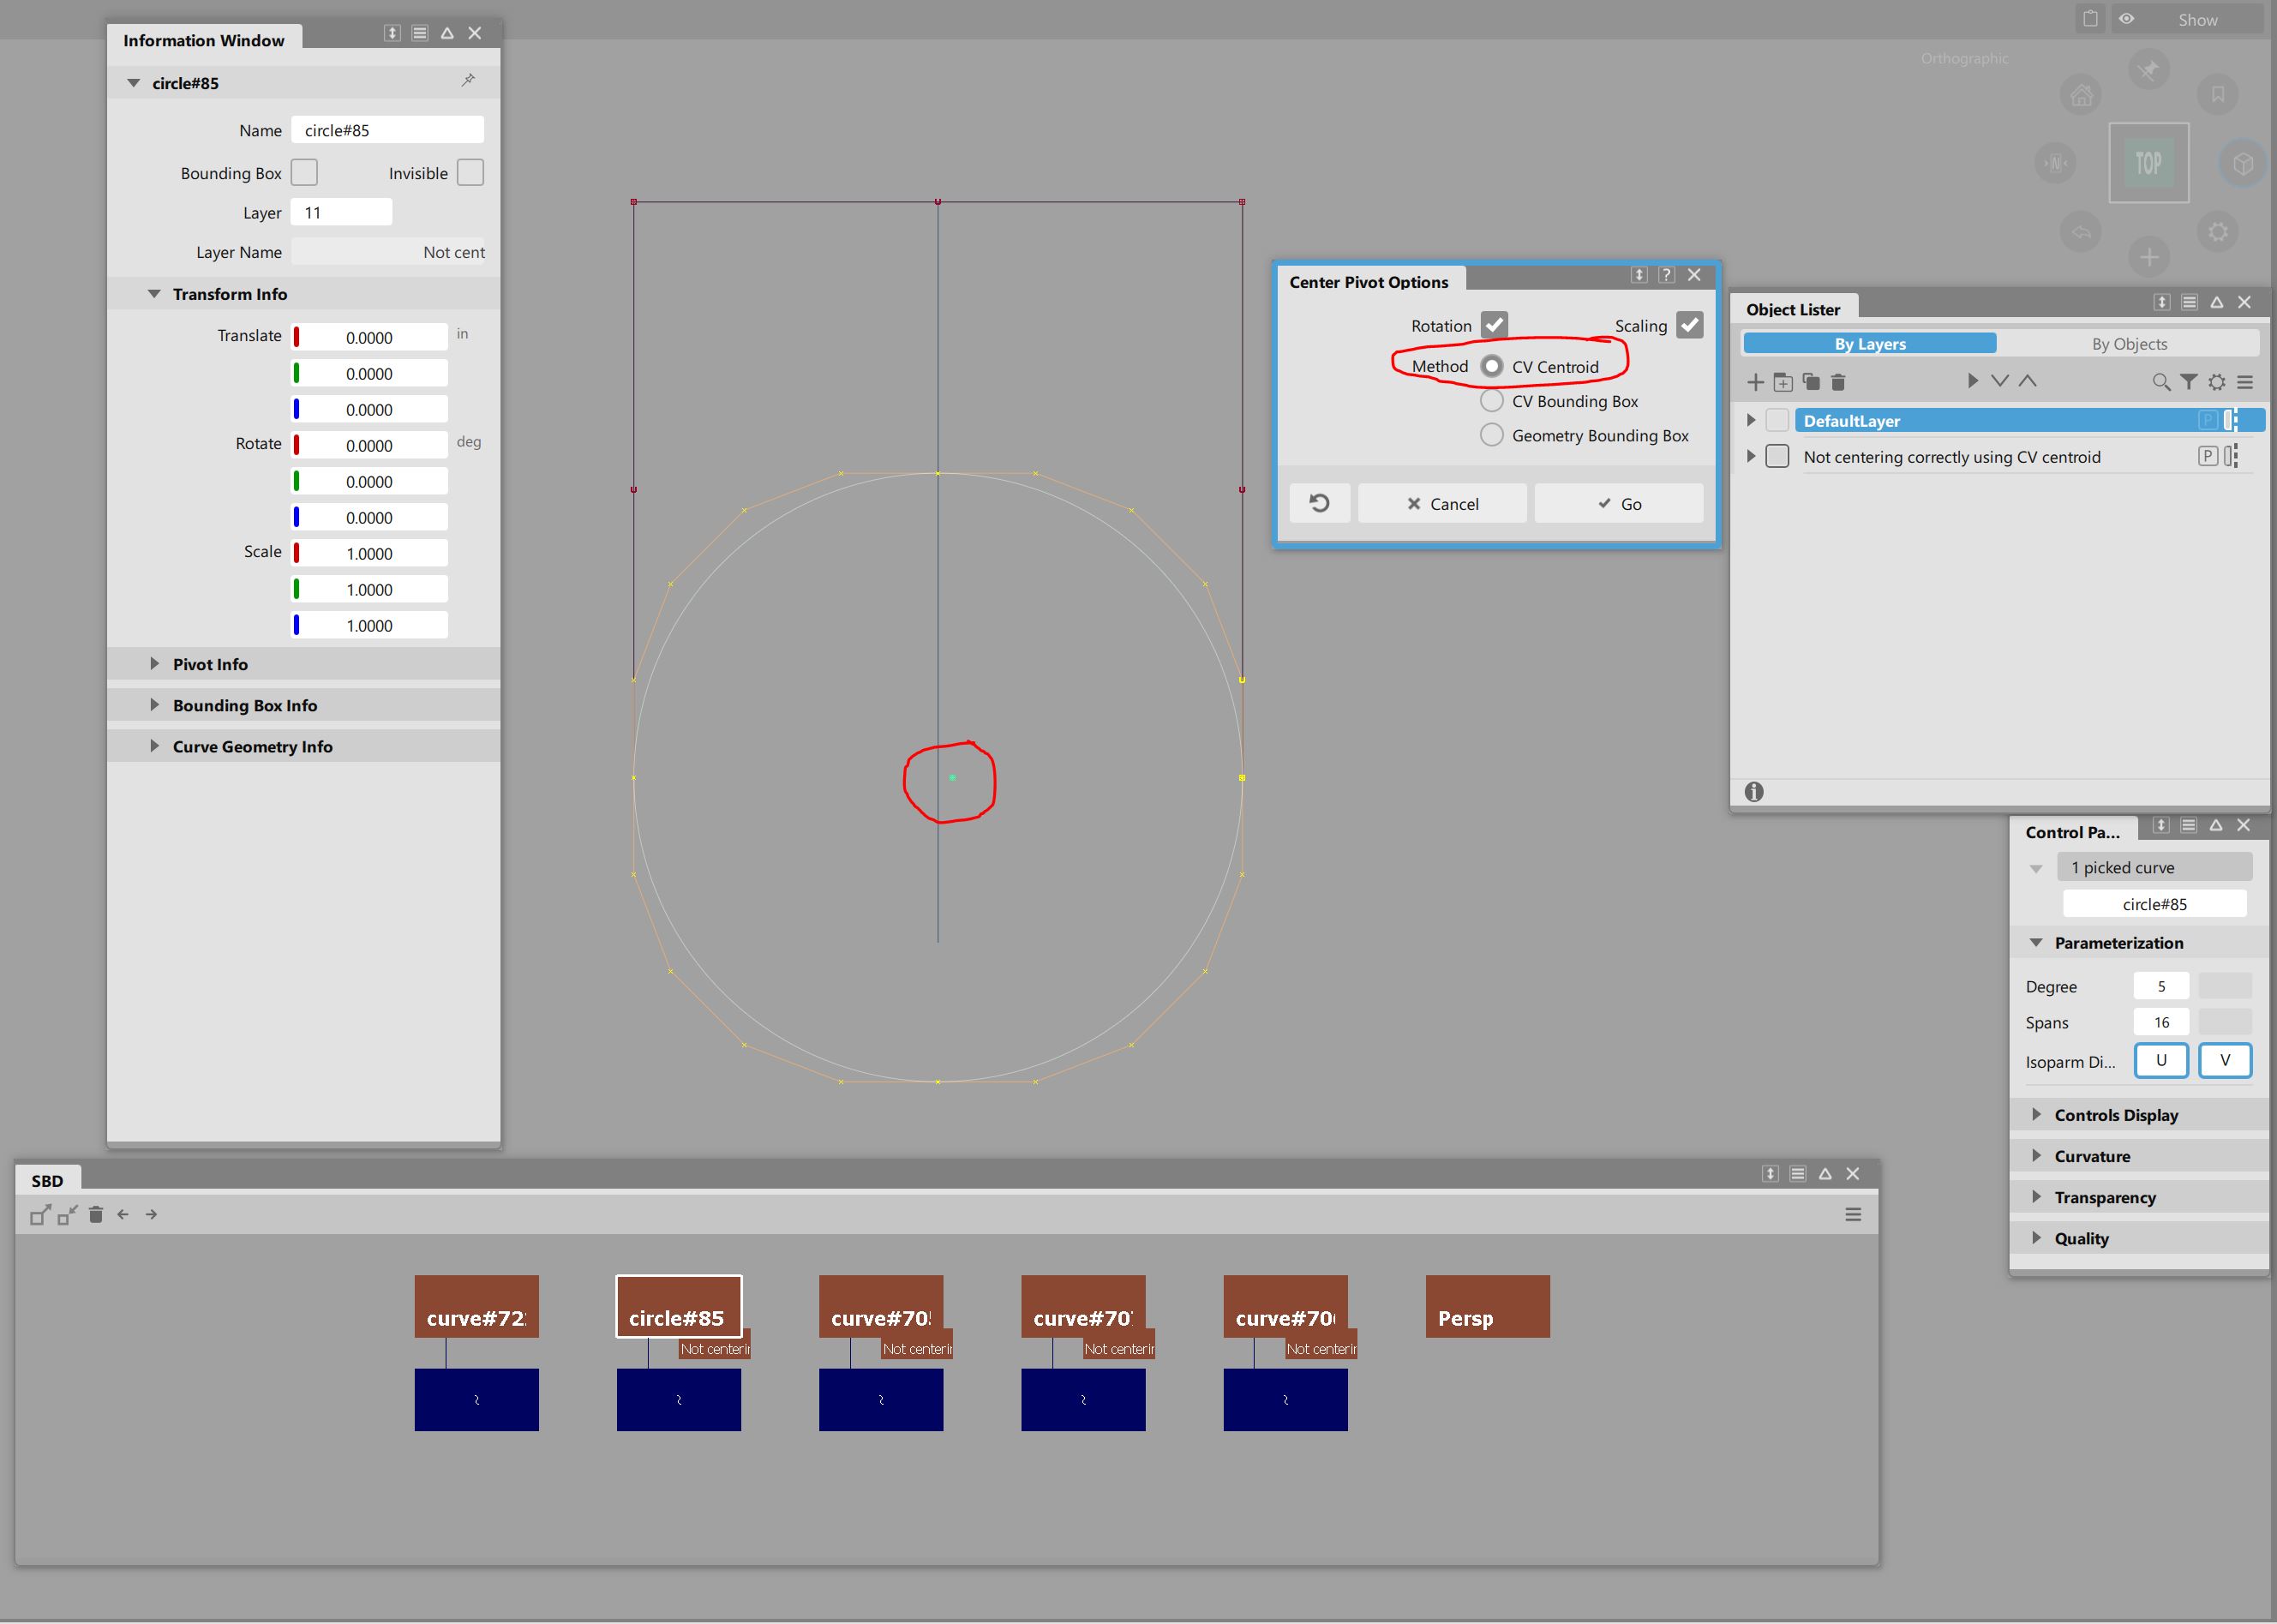Image resolution: width=2277 pixels, height=1624 pixels.
Task: Click the pin icon beside circle#85 header
Action: (x=468, y=81)
